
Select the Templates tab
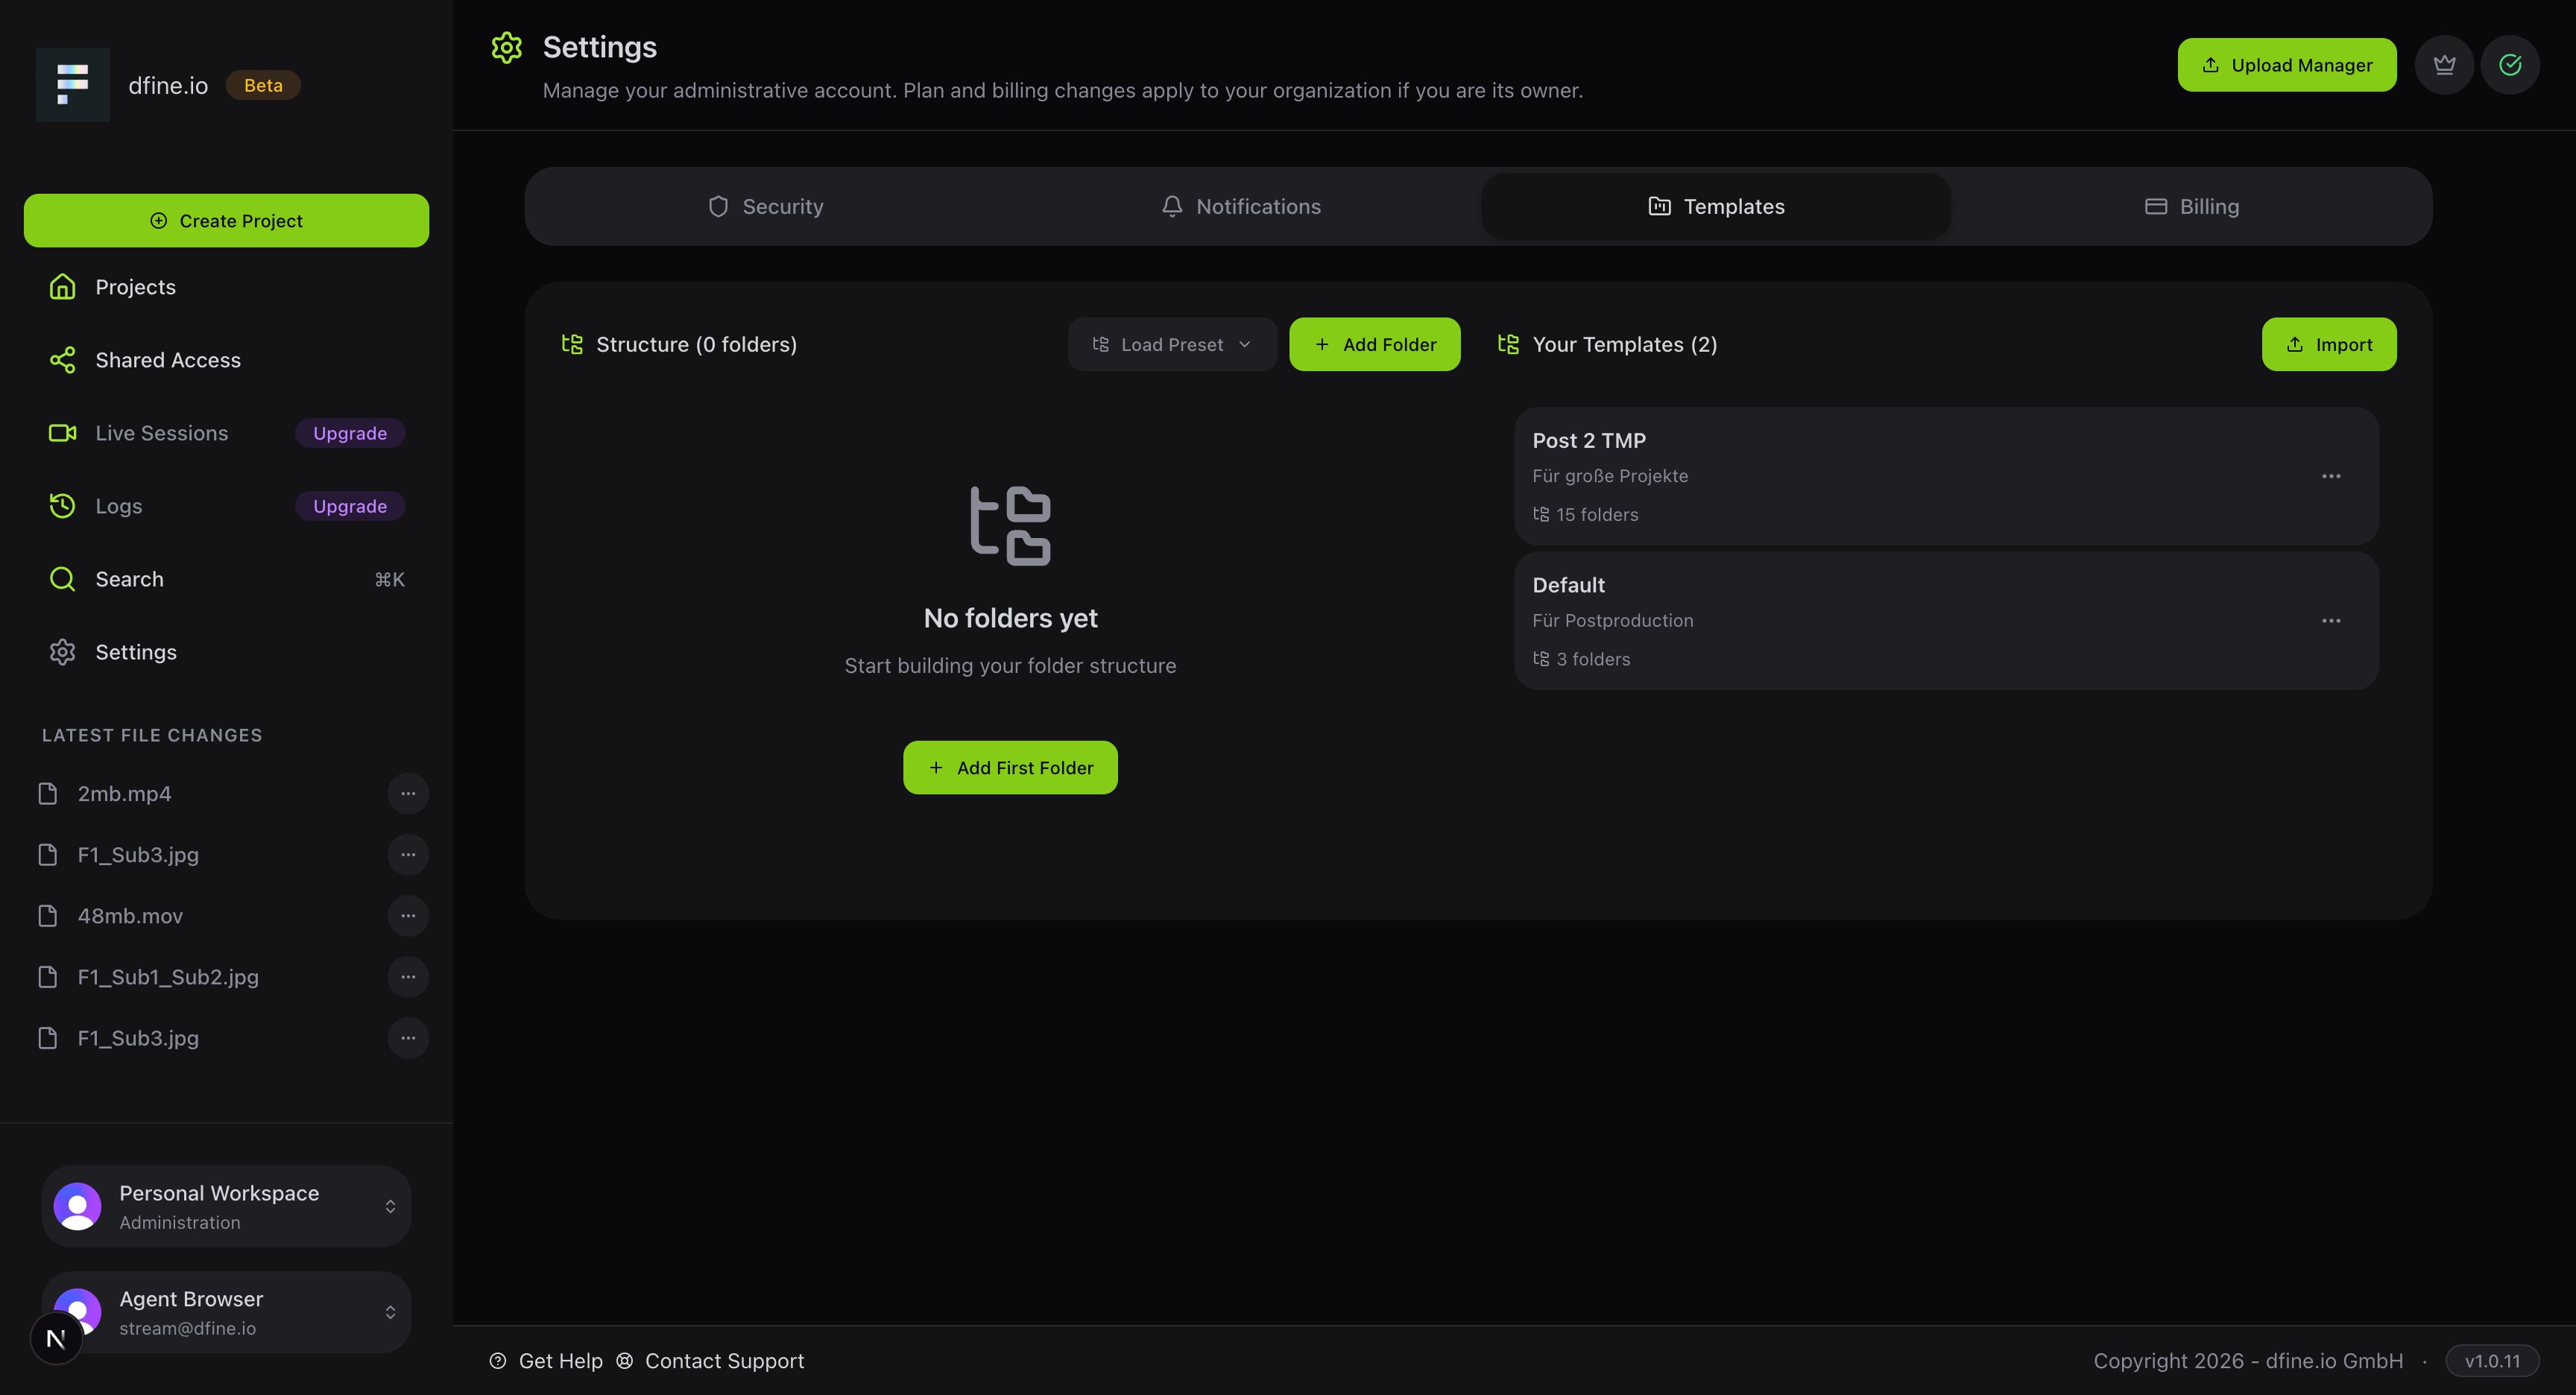point(1716,206)
